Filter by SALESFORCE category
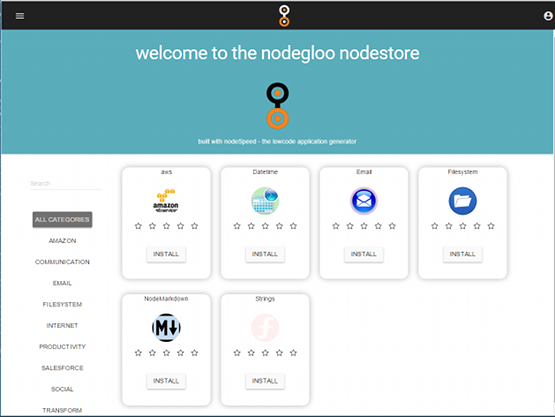The width and height of the screenshot is (555, 417). 62,368
